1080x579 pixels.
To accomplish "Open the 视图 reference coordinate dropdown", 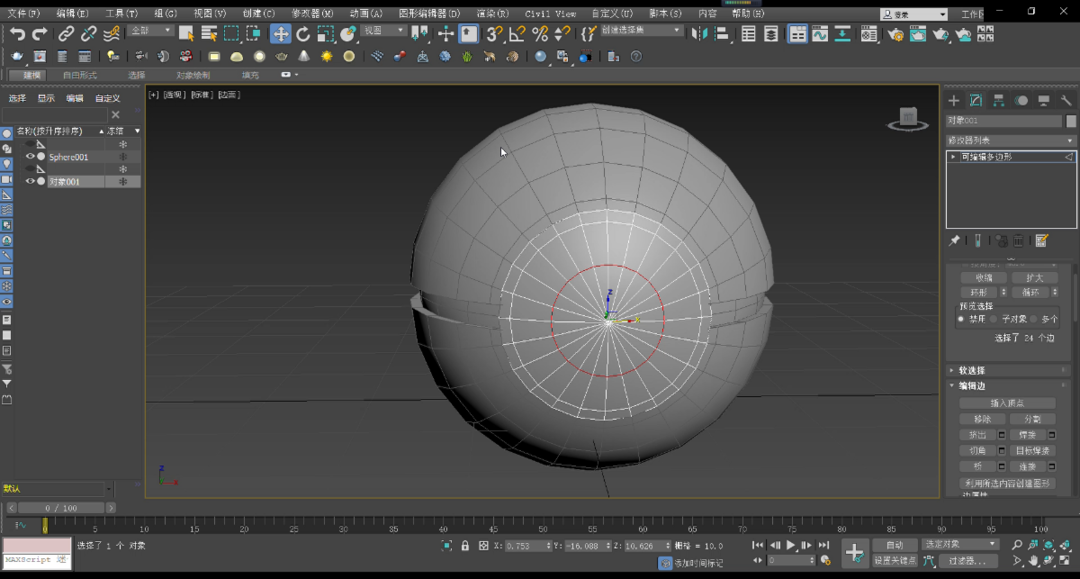I will click(x=384, y=31).
